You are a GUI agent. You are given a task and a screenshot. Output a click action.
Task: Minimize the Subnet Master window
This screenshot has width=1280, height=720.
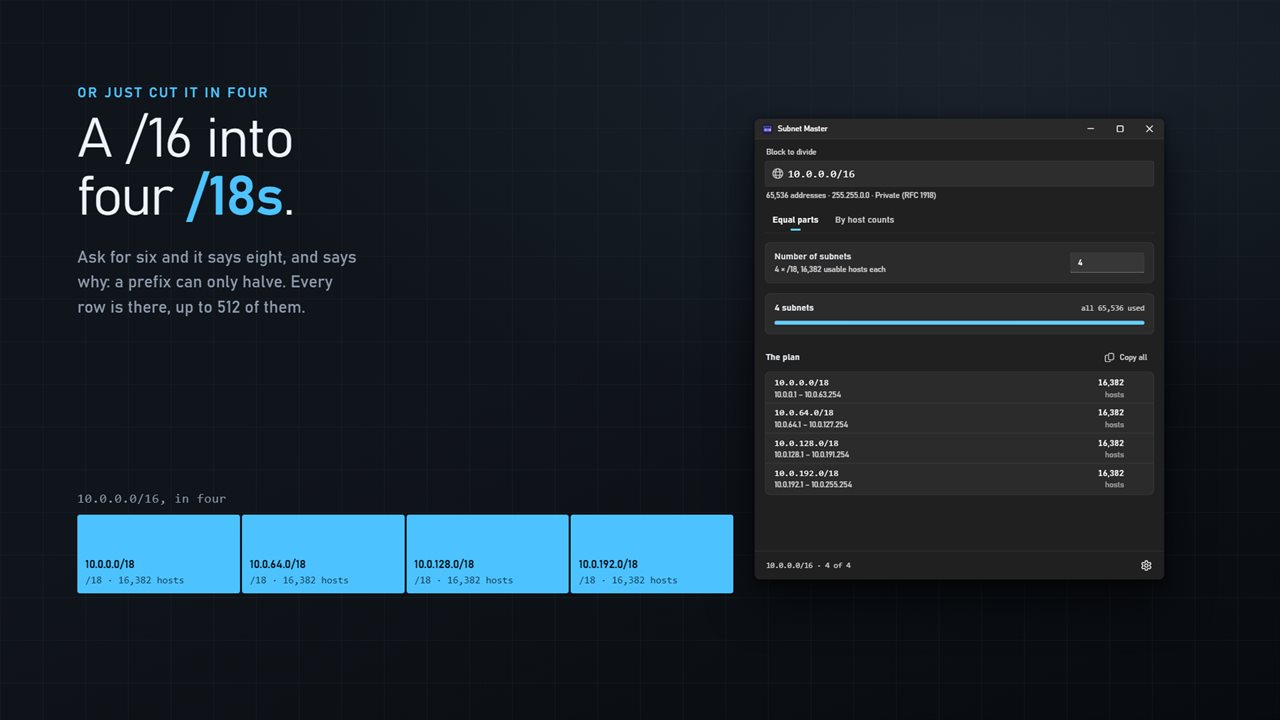1091,129
